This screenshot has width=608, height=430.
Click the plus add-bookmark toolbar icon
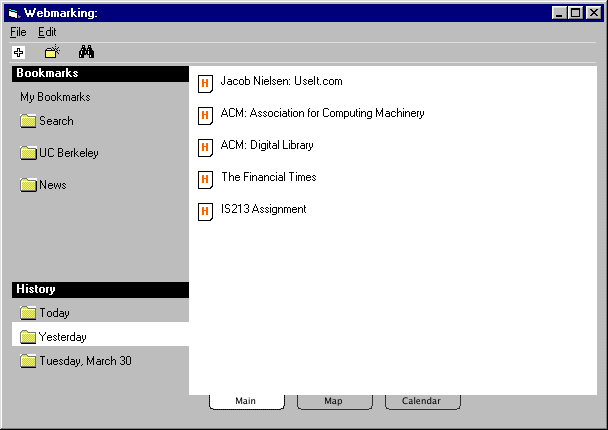19,52
